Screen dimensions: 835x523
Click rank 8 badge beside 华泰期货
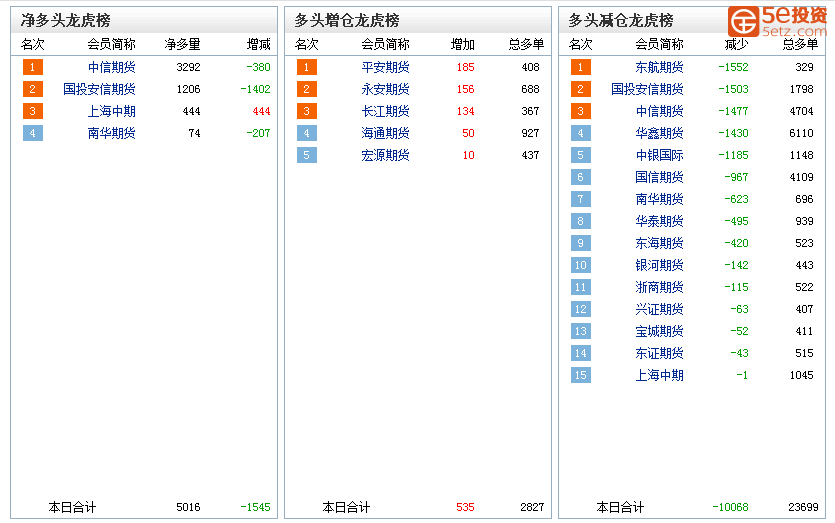coord(580,221)
